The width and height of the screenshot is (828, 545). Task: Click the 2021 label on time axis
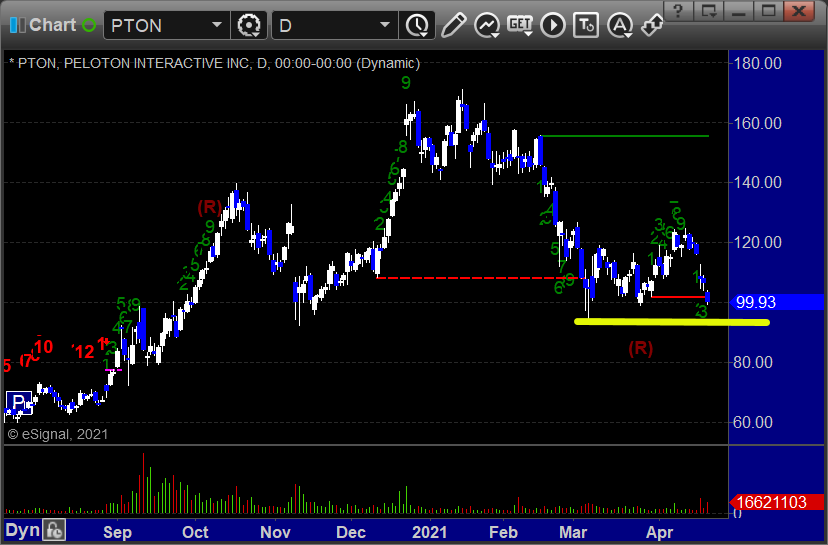(429, 532)
